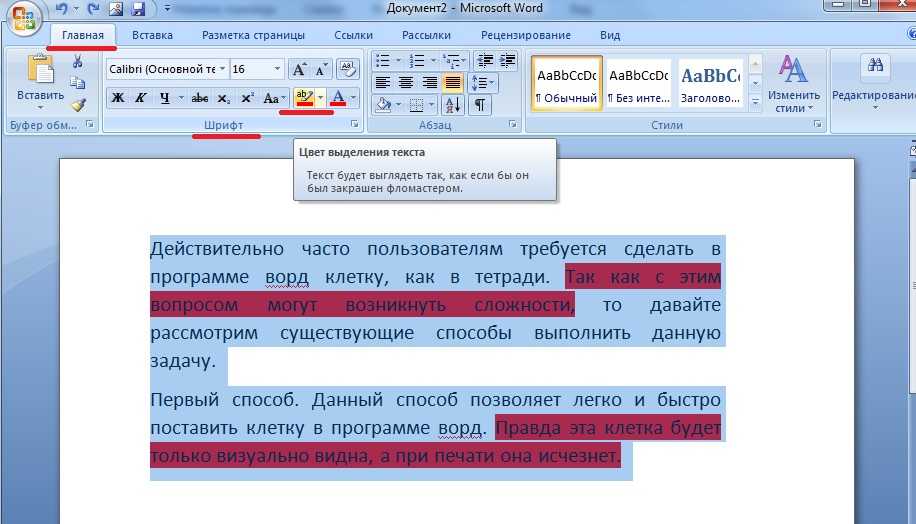Cut selection with the scissors icon
This screenshot has width=916, height=524.
77,61
